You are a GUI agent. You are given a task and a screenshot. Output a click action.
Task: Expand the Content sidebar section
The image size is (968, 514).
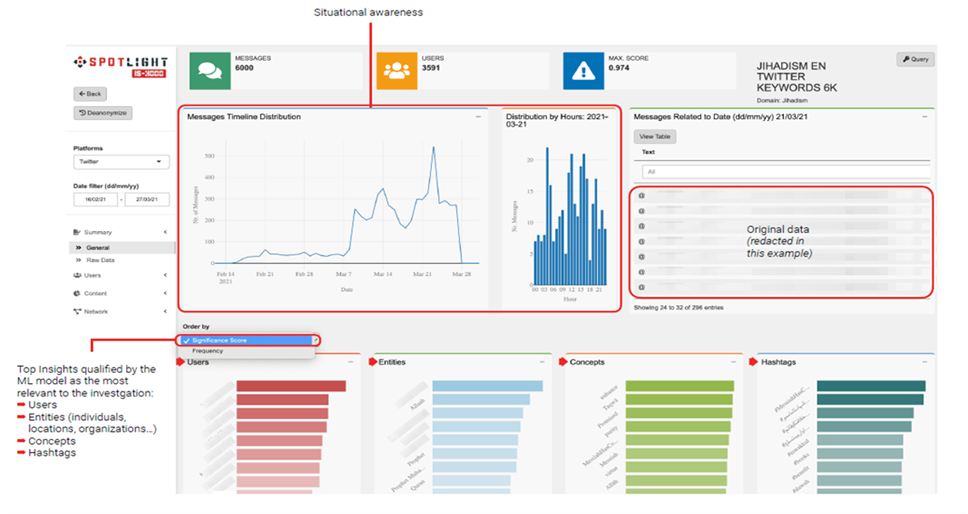pos(120,293)
